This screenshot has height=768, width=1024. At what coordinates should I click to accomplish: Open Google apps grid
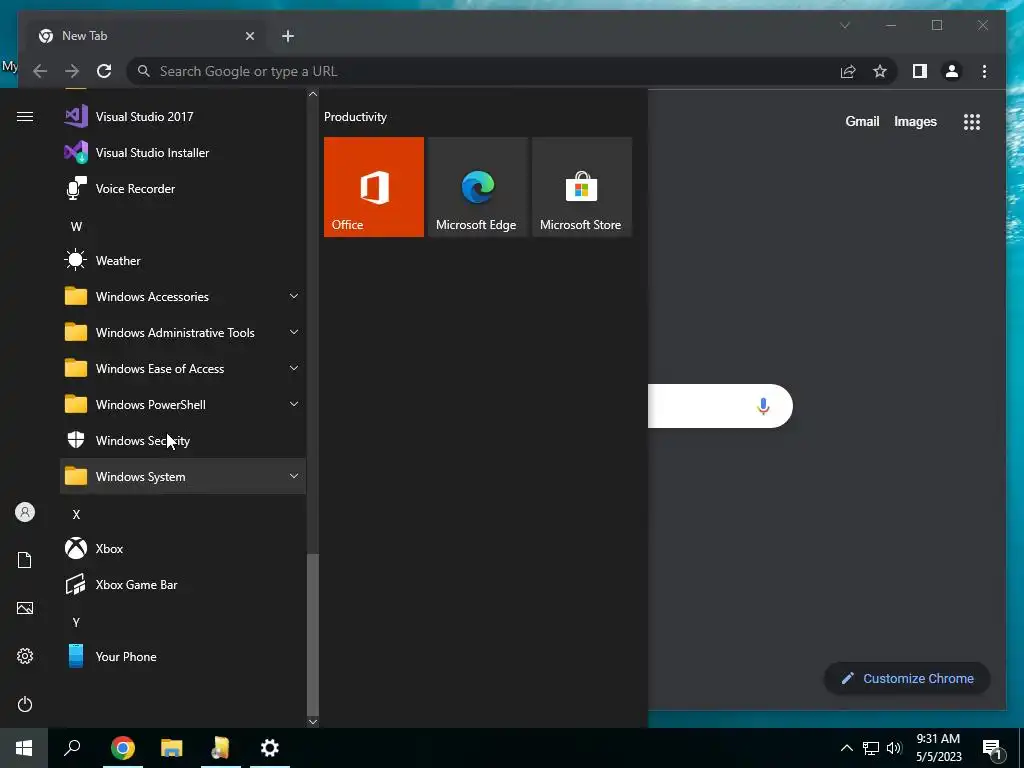[972, 122]
